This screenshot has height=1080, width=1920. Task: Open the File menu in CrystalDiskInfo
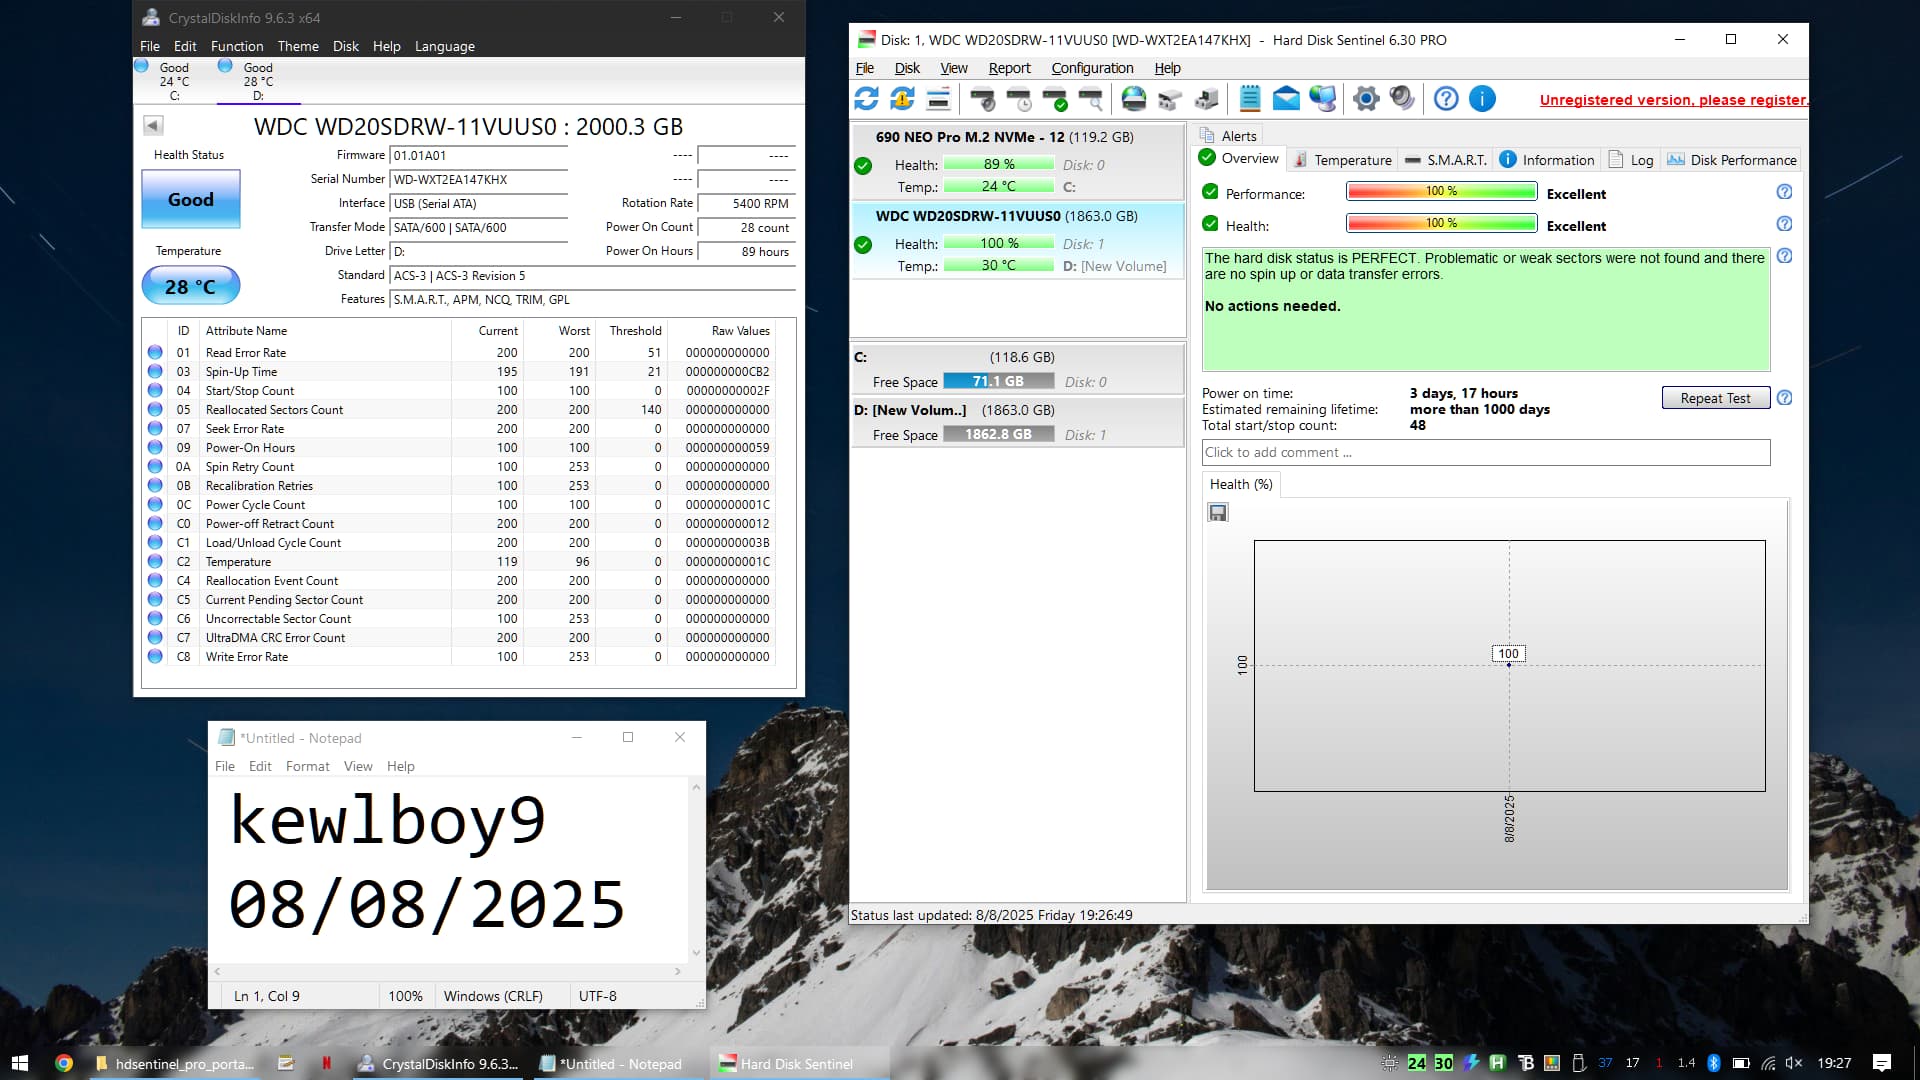pos(150,46)
